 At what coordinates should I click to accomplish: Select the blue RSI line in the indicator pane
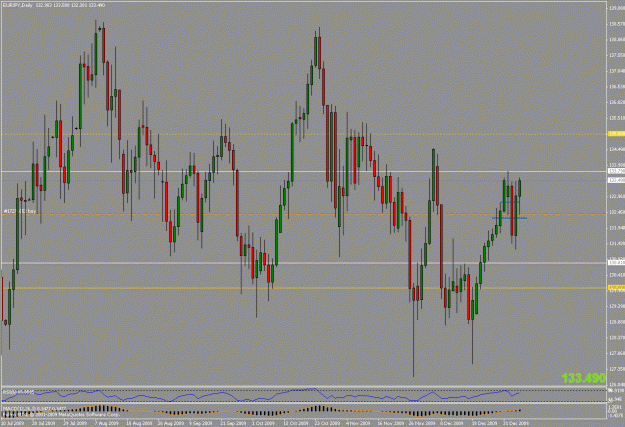(259, 395)
